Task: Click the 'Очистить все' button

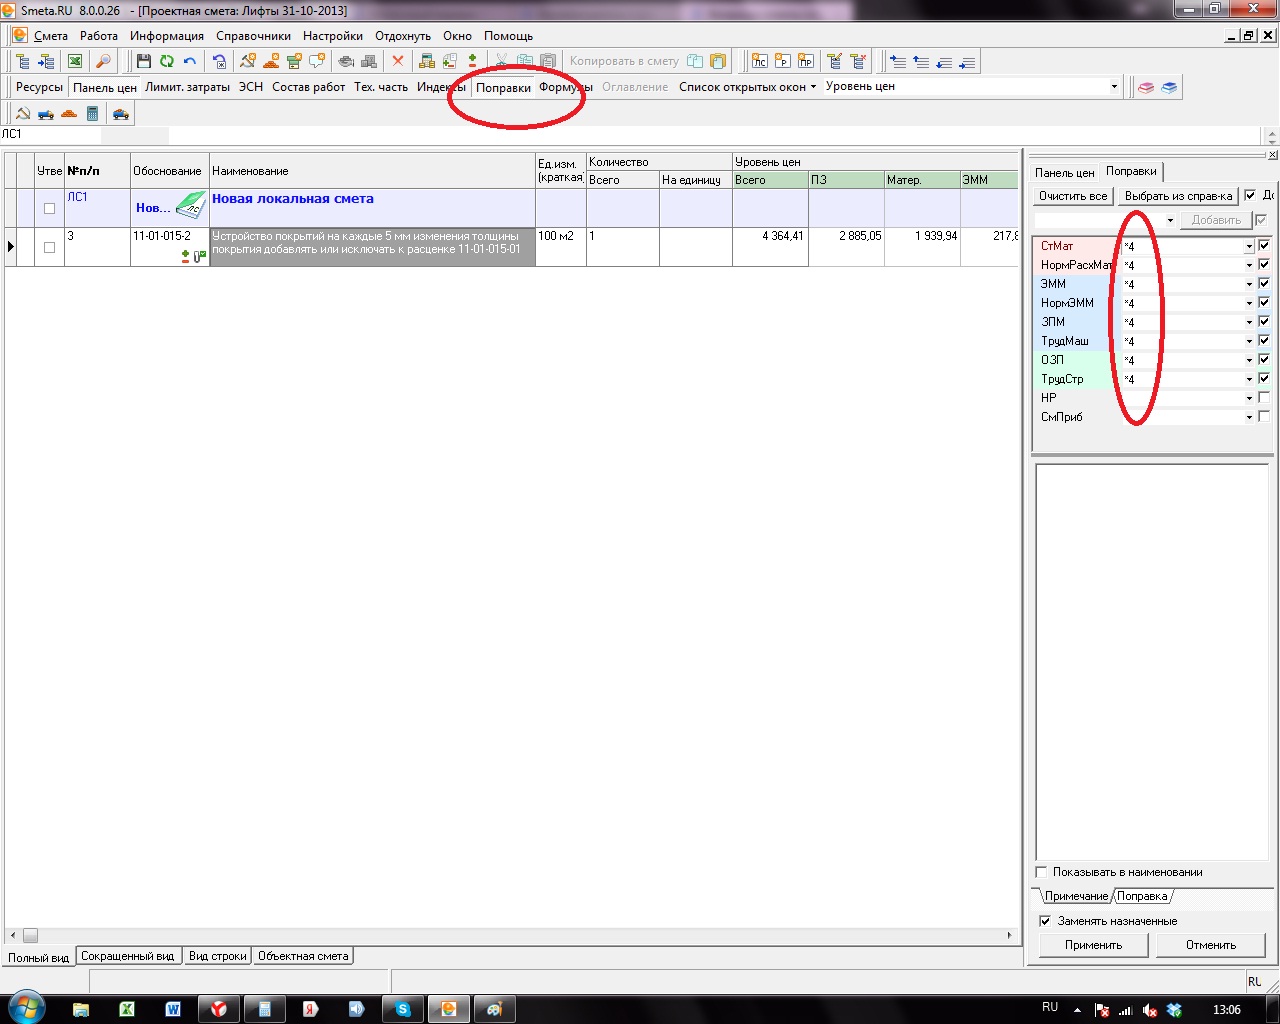Action: (1073, 196)
